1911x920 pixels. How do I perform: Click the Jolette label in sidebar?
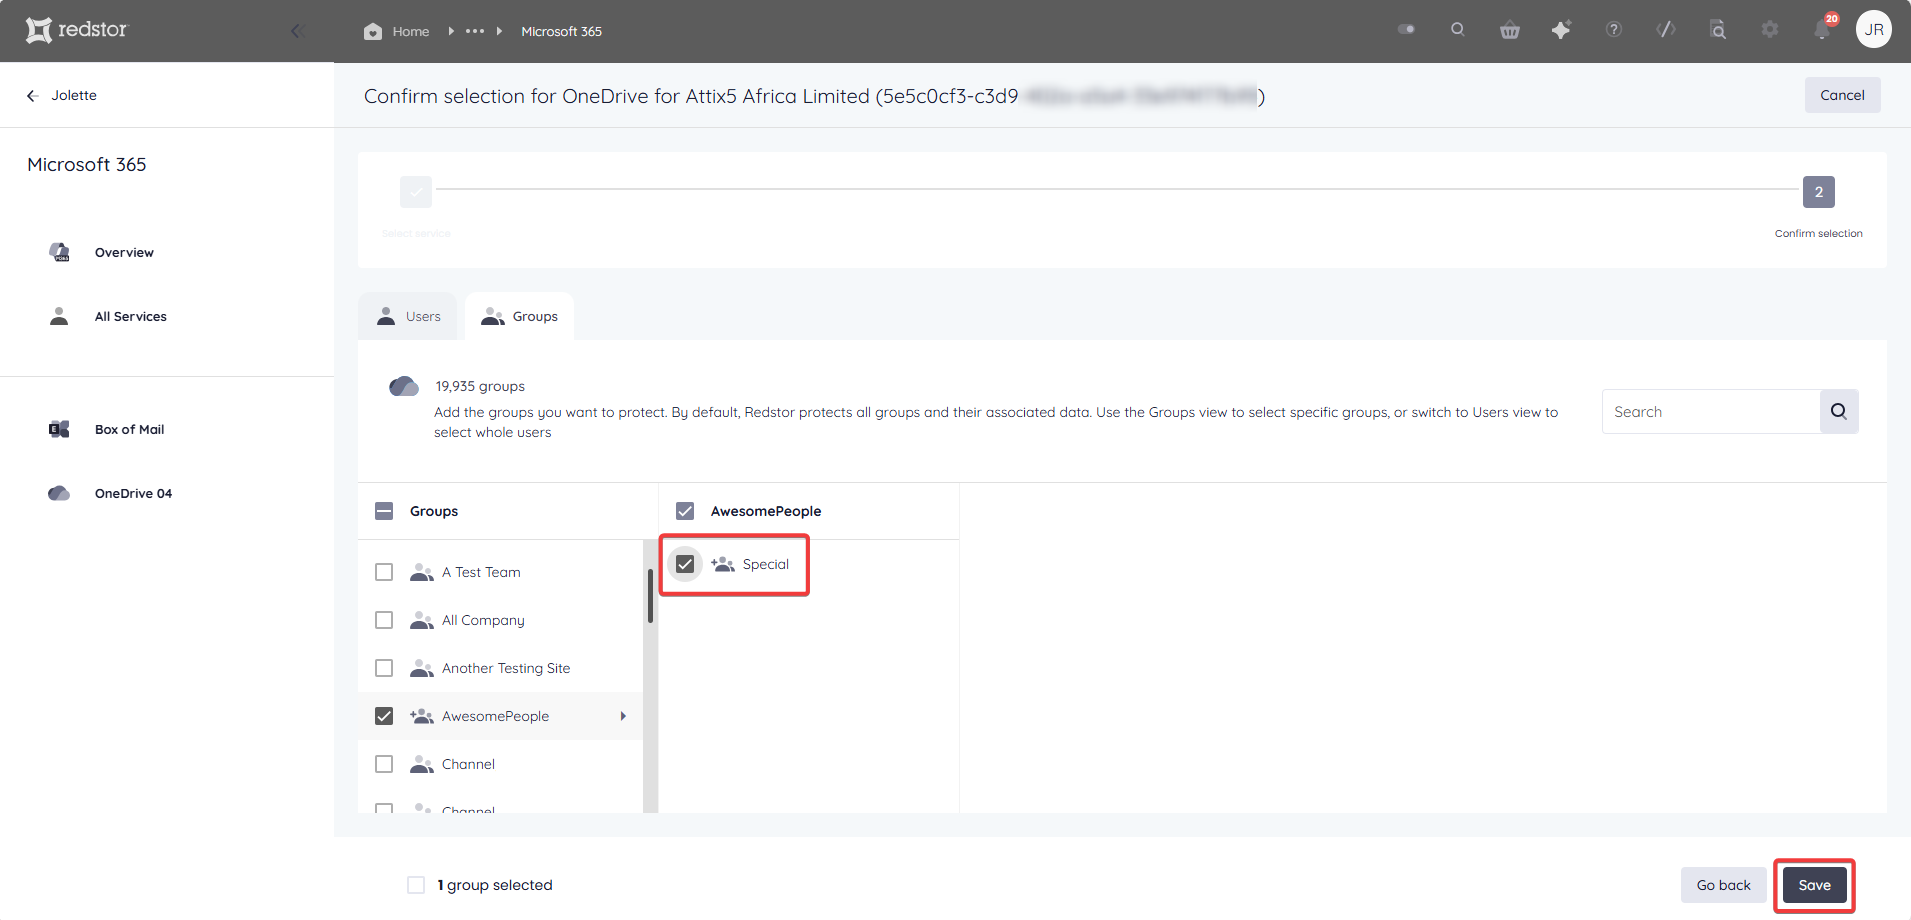tap(74, 96)
